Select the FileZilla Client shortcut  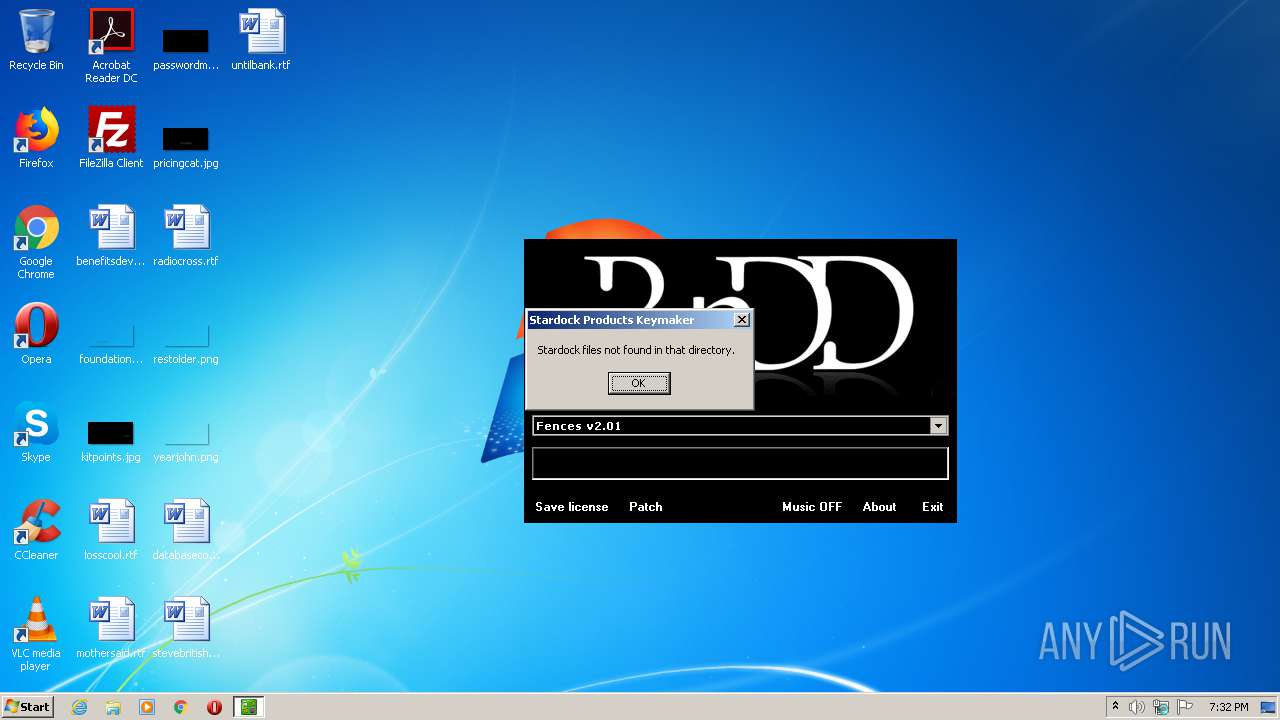111,139
